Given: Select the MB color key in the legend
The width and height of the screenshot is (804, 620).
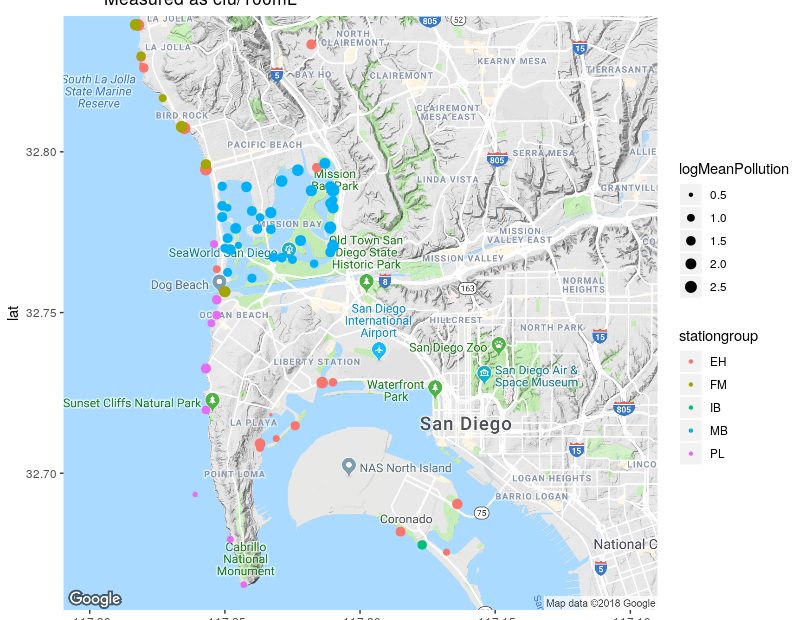Looking at the screenshot, I should pyautogui.click(x=691, y=431).
